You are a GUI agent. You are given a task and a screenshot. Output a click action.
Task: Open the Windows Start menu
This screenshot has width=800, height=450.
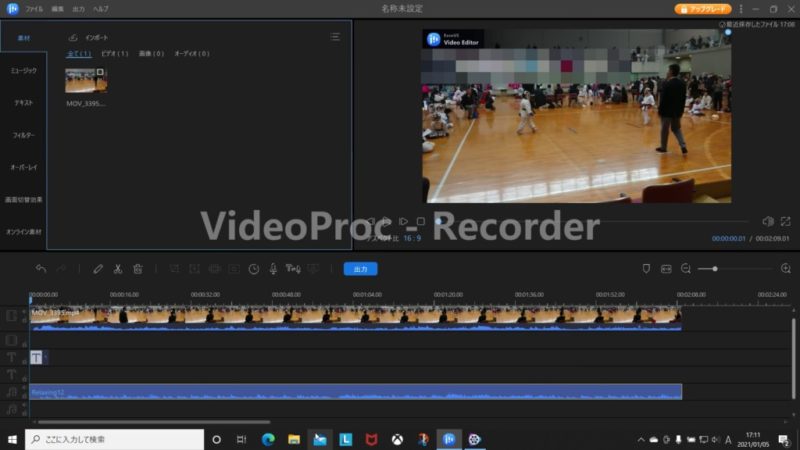coord(12,439)
